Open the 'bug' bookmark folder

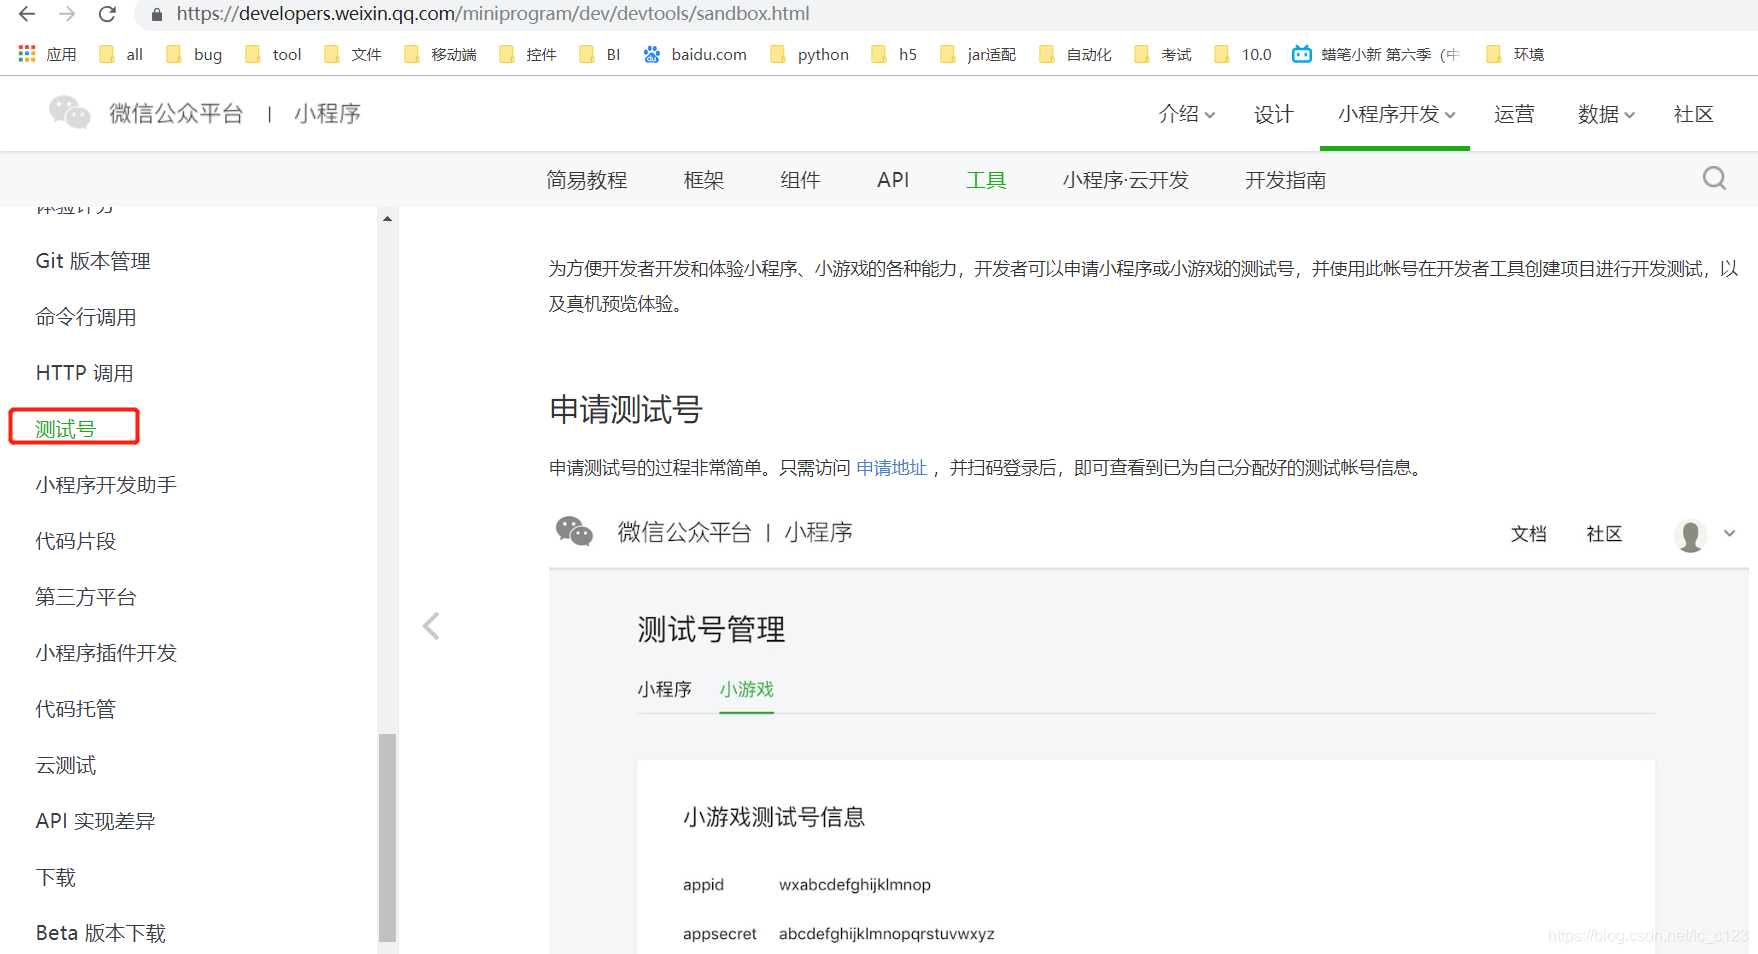click(194, 54)
